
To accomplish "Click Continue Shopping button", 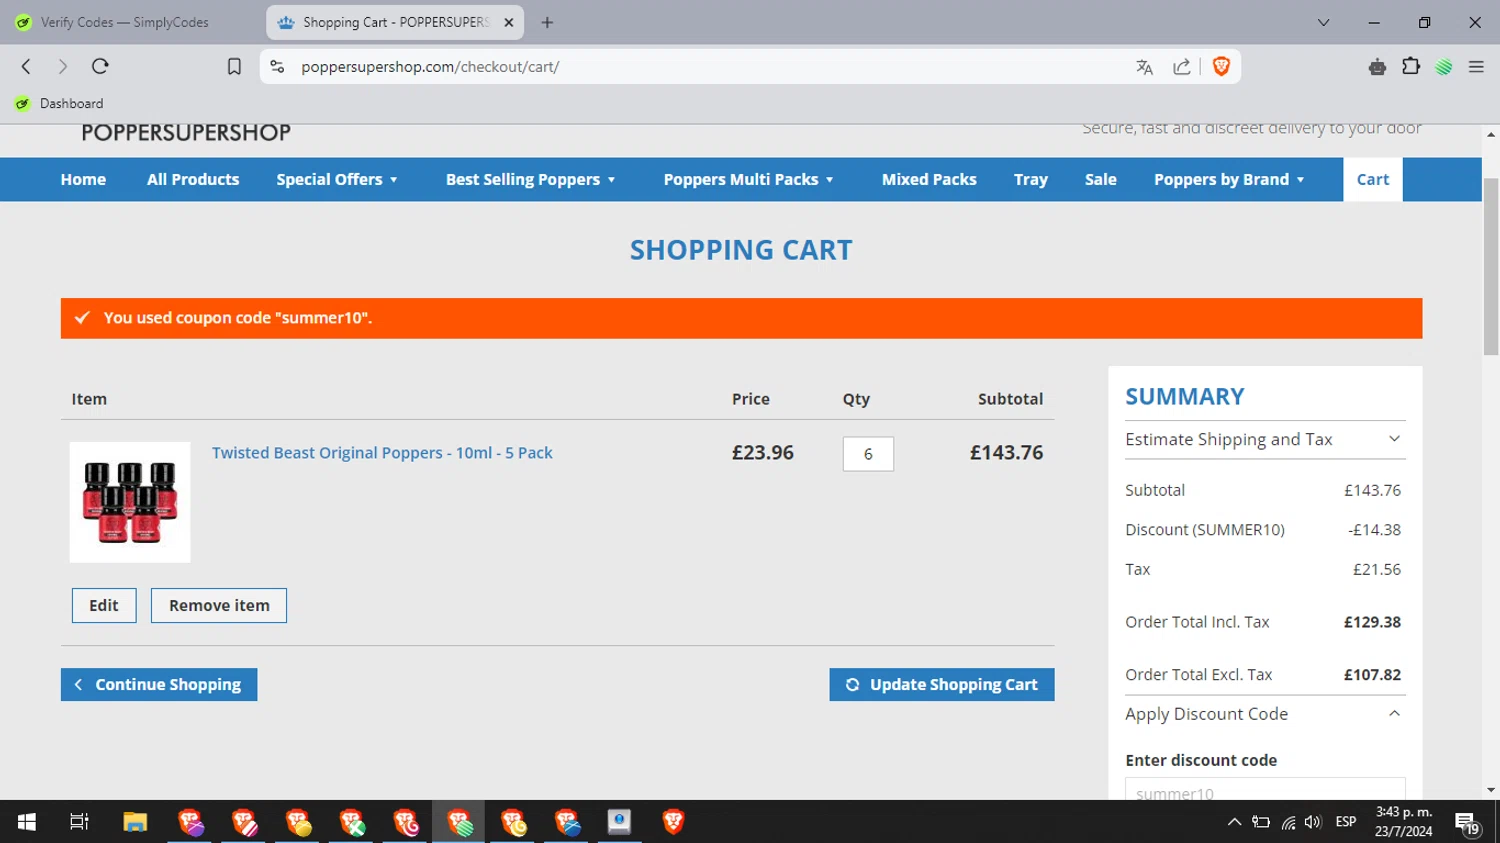I will [x=159, y=685].
